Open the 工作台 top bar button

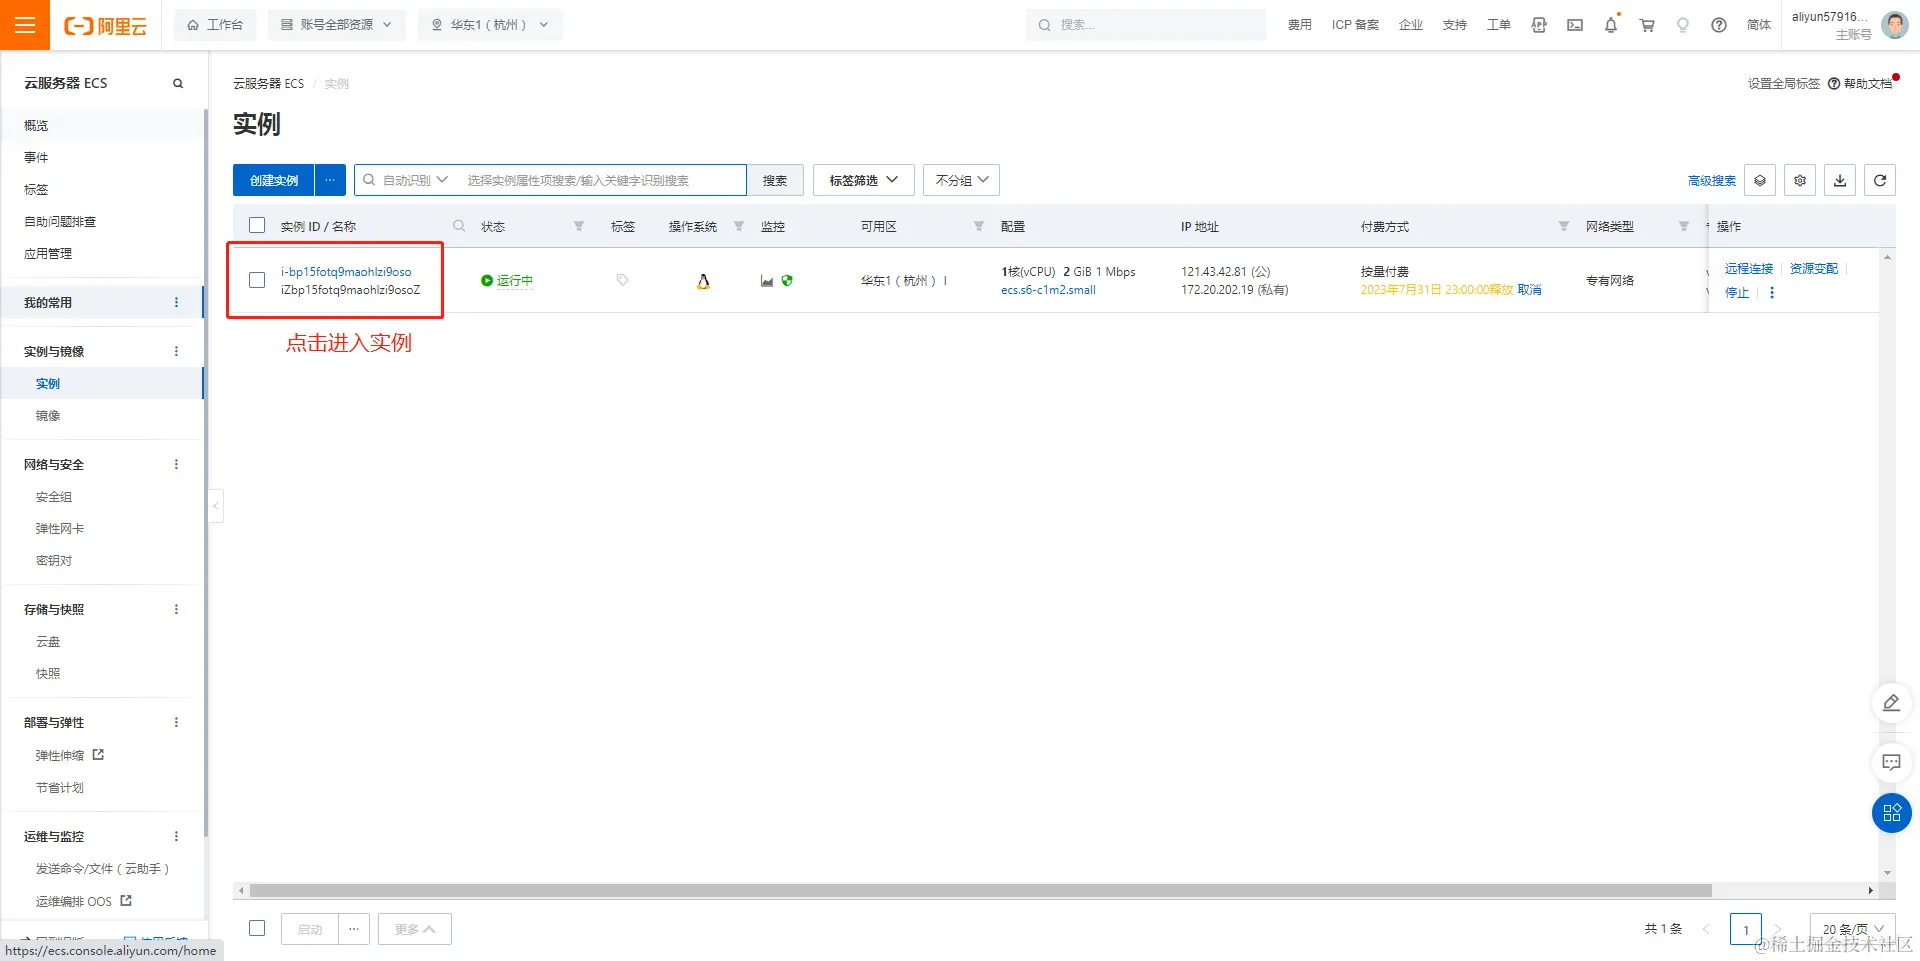(215, 25)
